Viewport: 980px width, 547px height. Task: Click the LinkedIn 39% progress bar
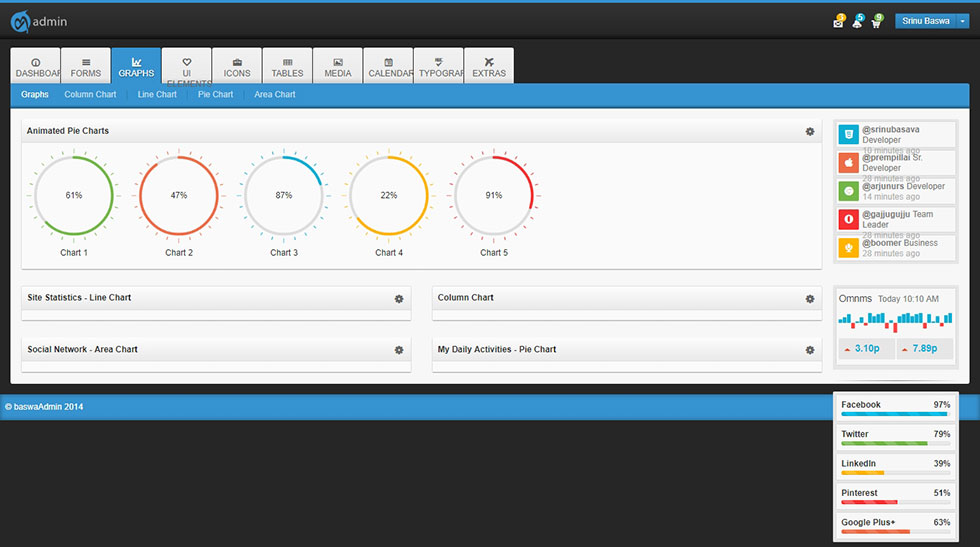coord(895,473)
